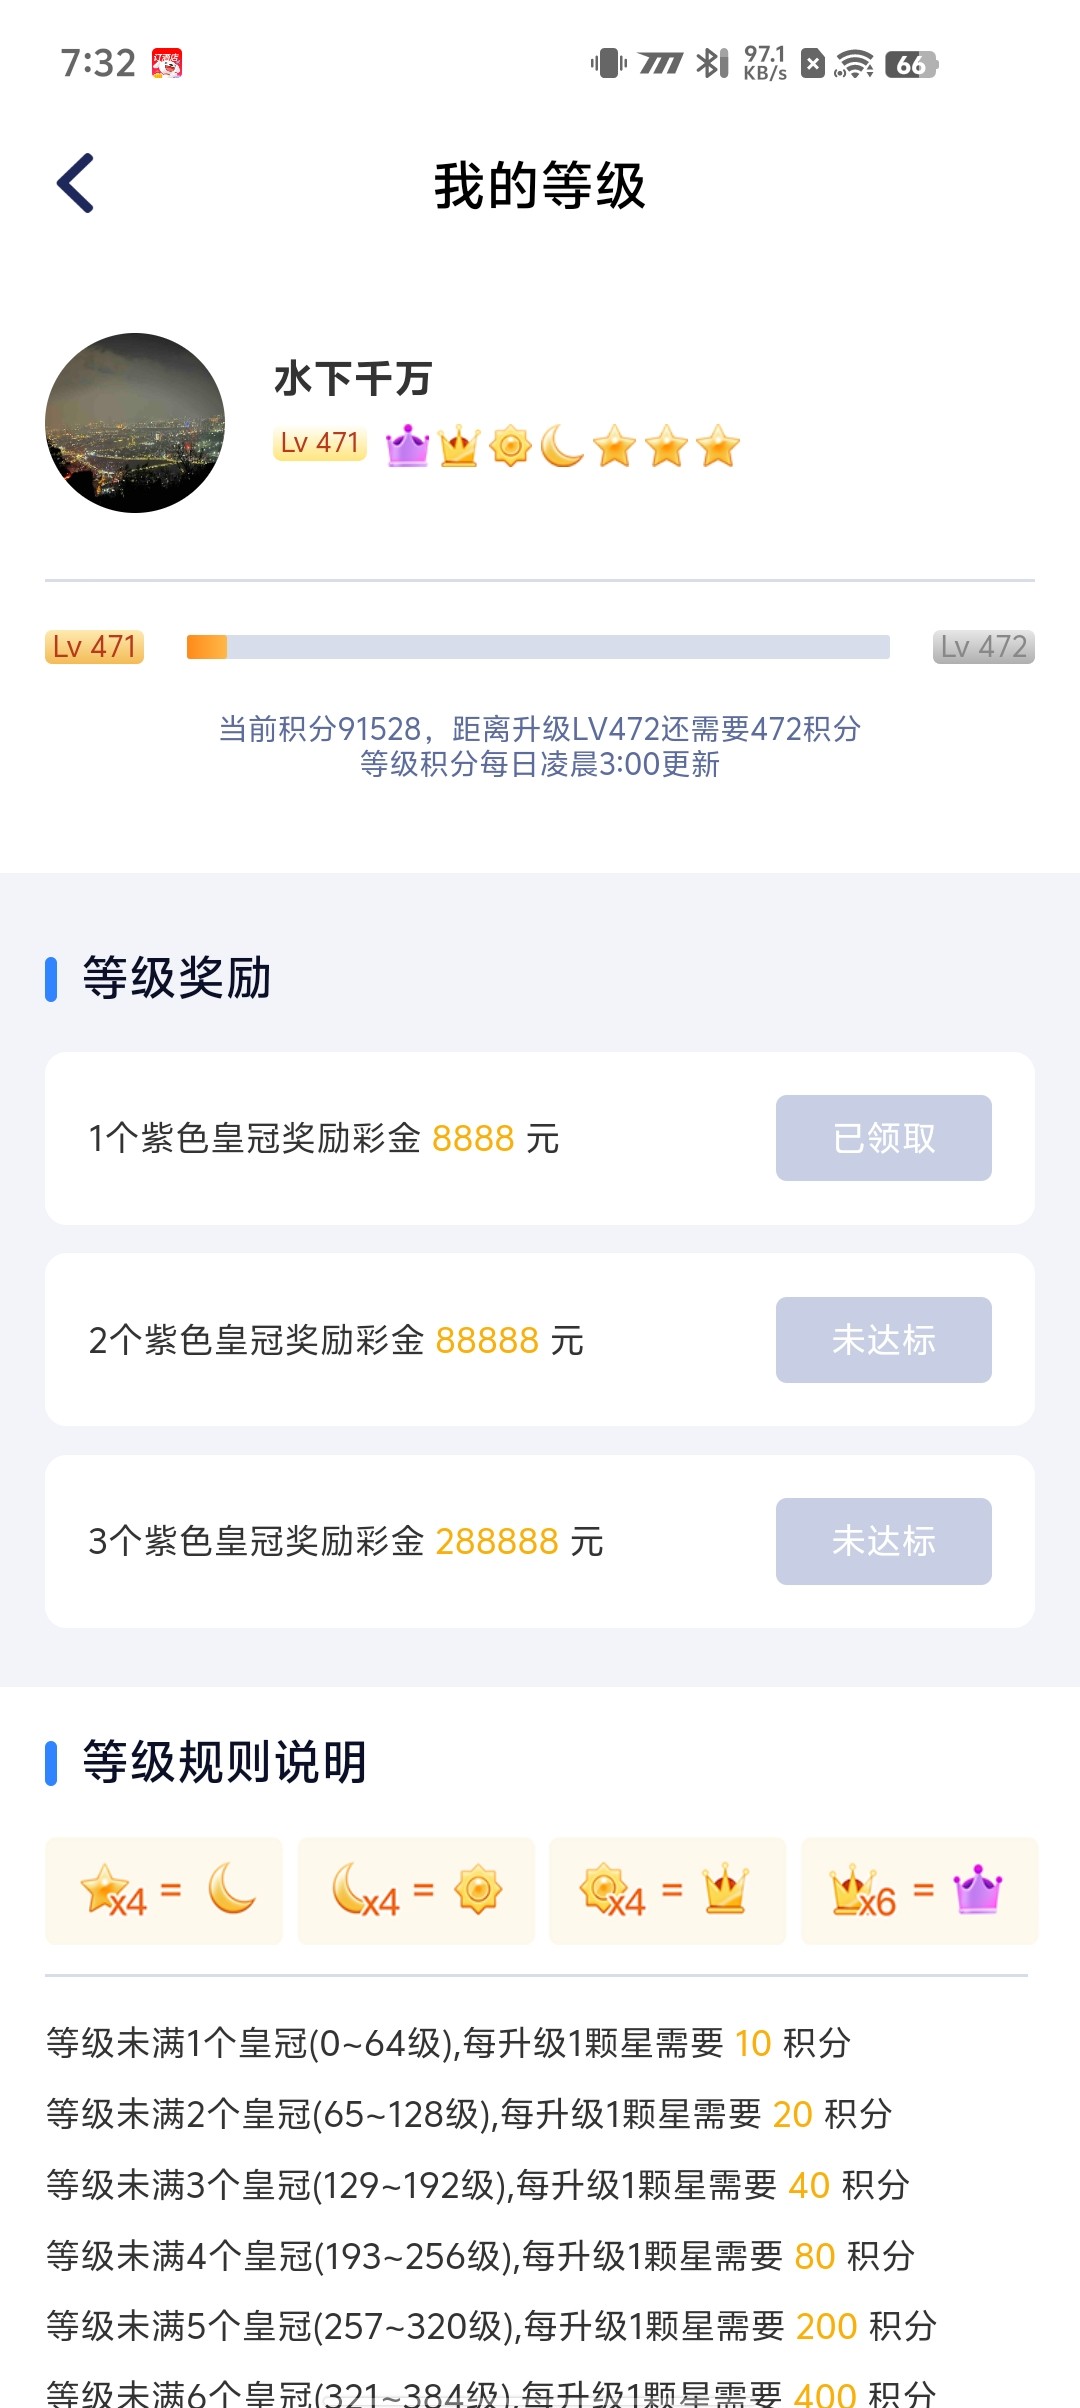Screen dimensions: 1080x2408
Task: Tap the back arrow icon
Action: (x=76, y=183)
